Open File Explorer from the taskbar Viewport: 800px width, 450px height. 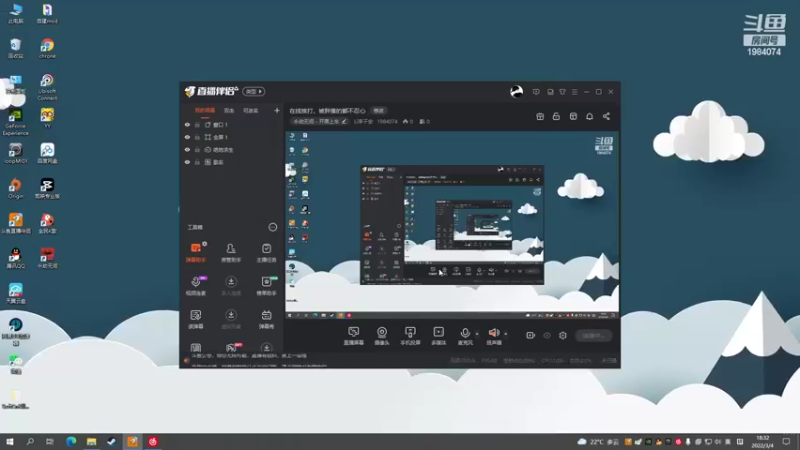point(91,442)
